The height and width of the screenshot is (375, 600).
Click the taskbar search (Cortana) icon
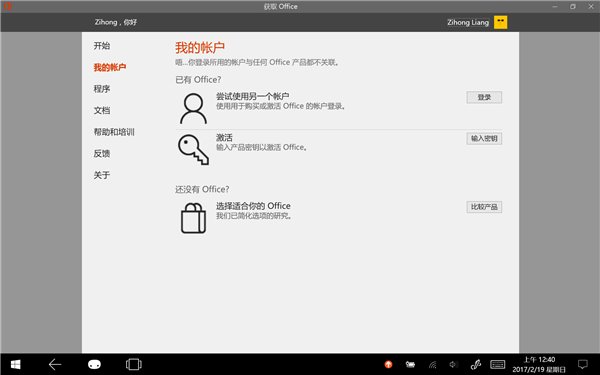click(94, 364)
